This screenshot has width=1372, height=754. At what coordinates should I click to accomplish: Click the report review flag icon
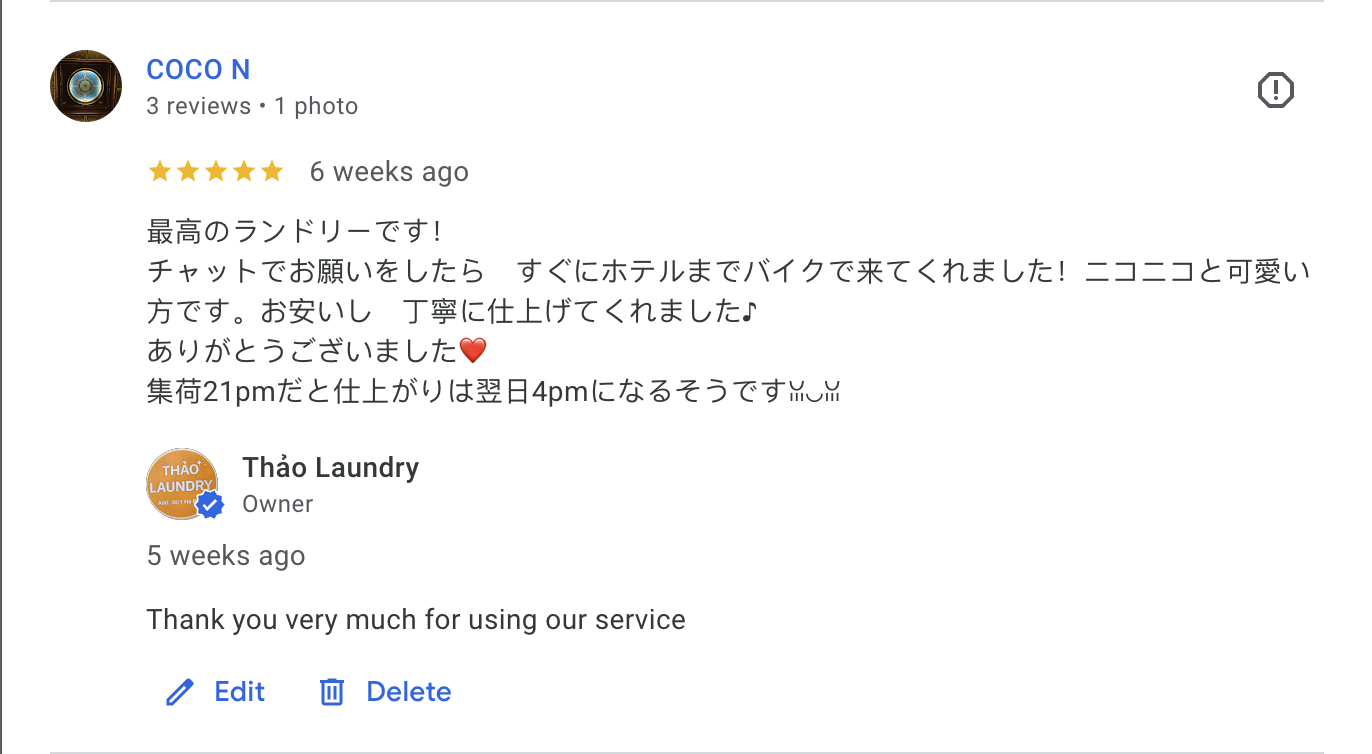[1275, 90]
